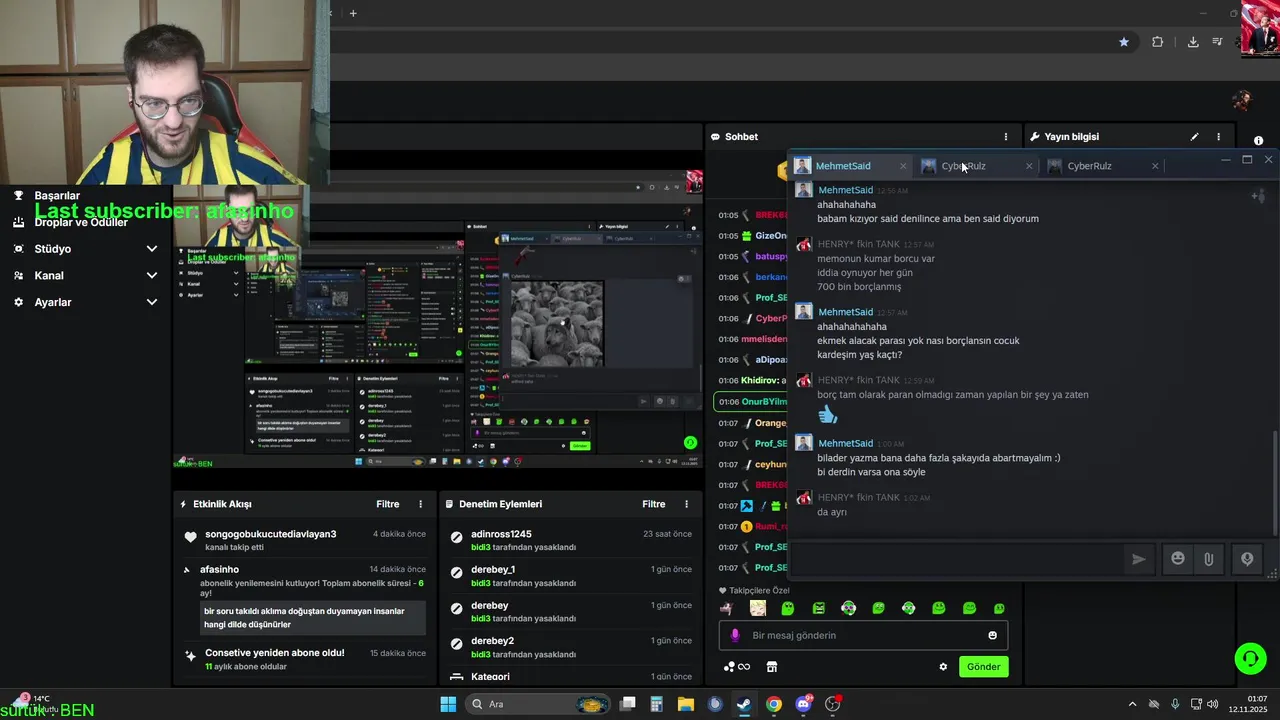Open Steam from the taskbar
Screen dimensions: 1280x720
click(x=744, y=704)
